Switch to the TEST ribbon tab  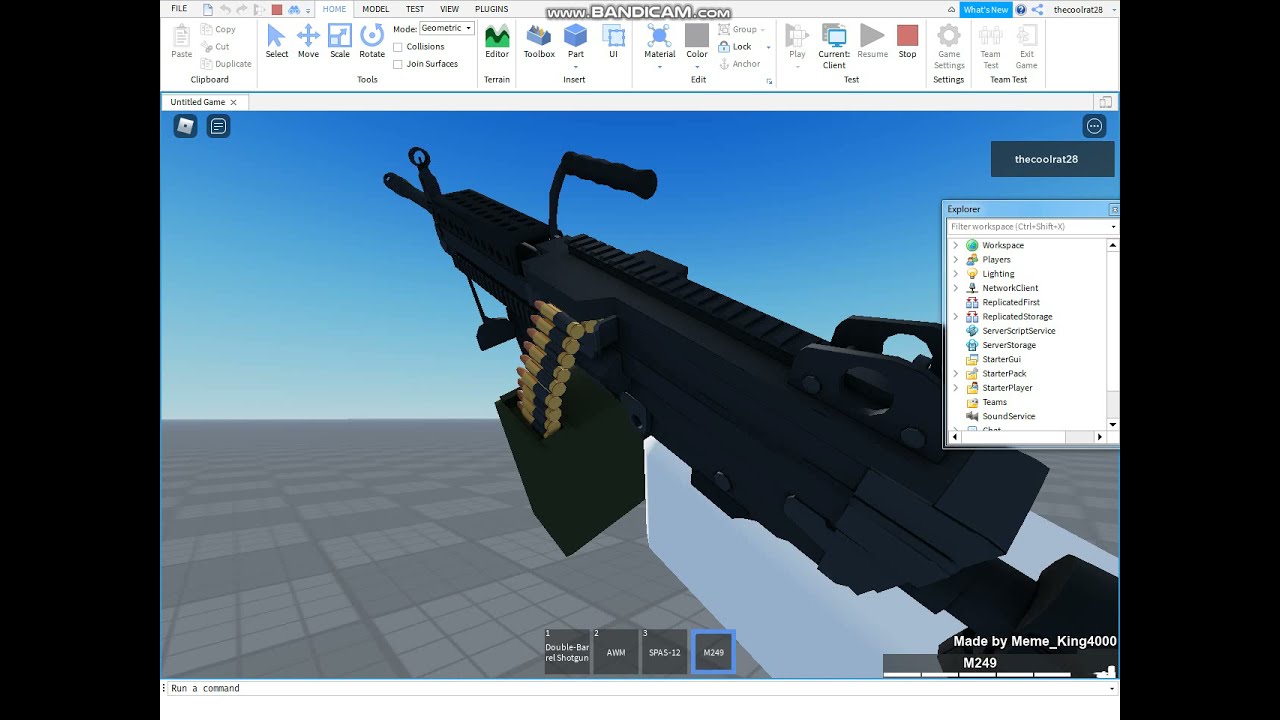pos(415,9)
